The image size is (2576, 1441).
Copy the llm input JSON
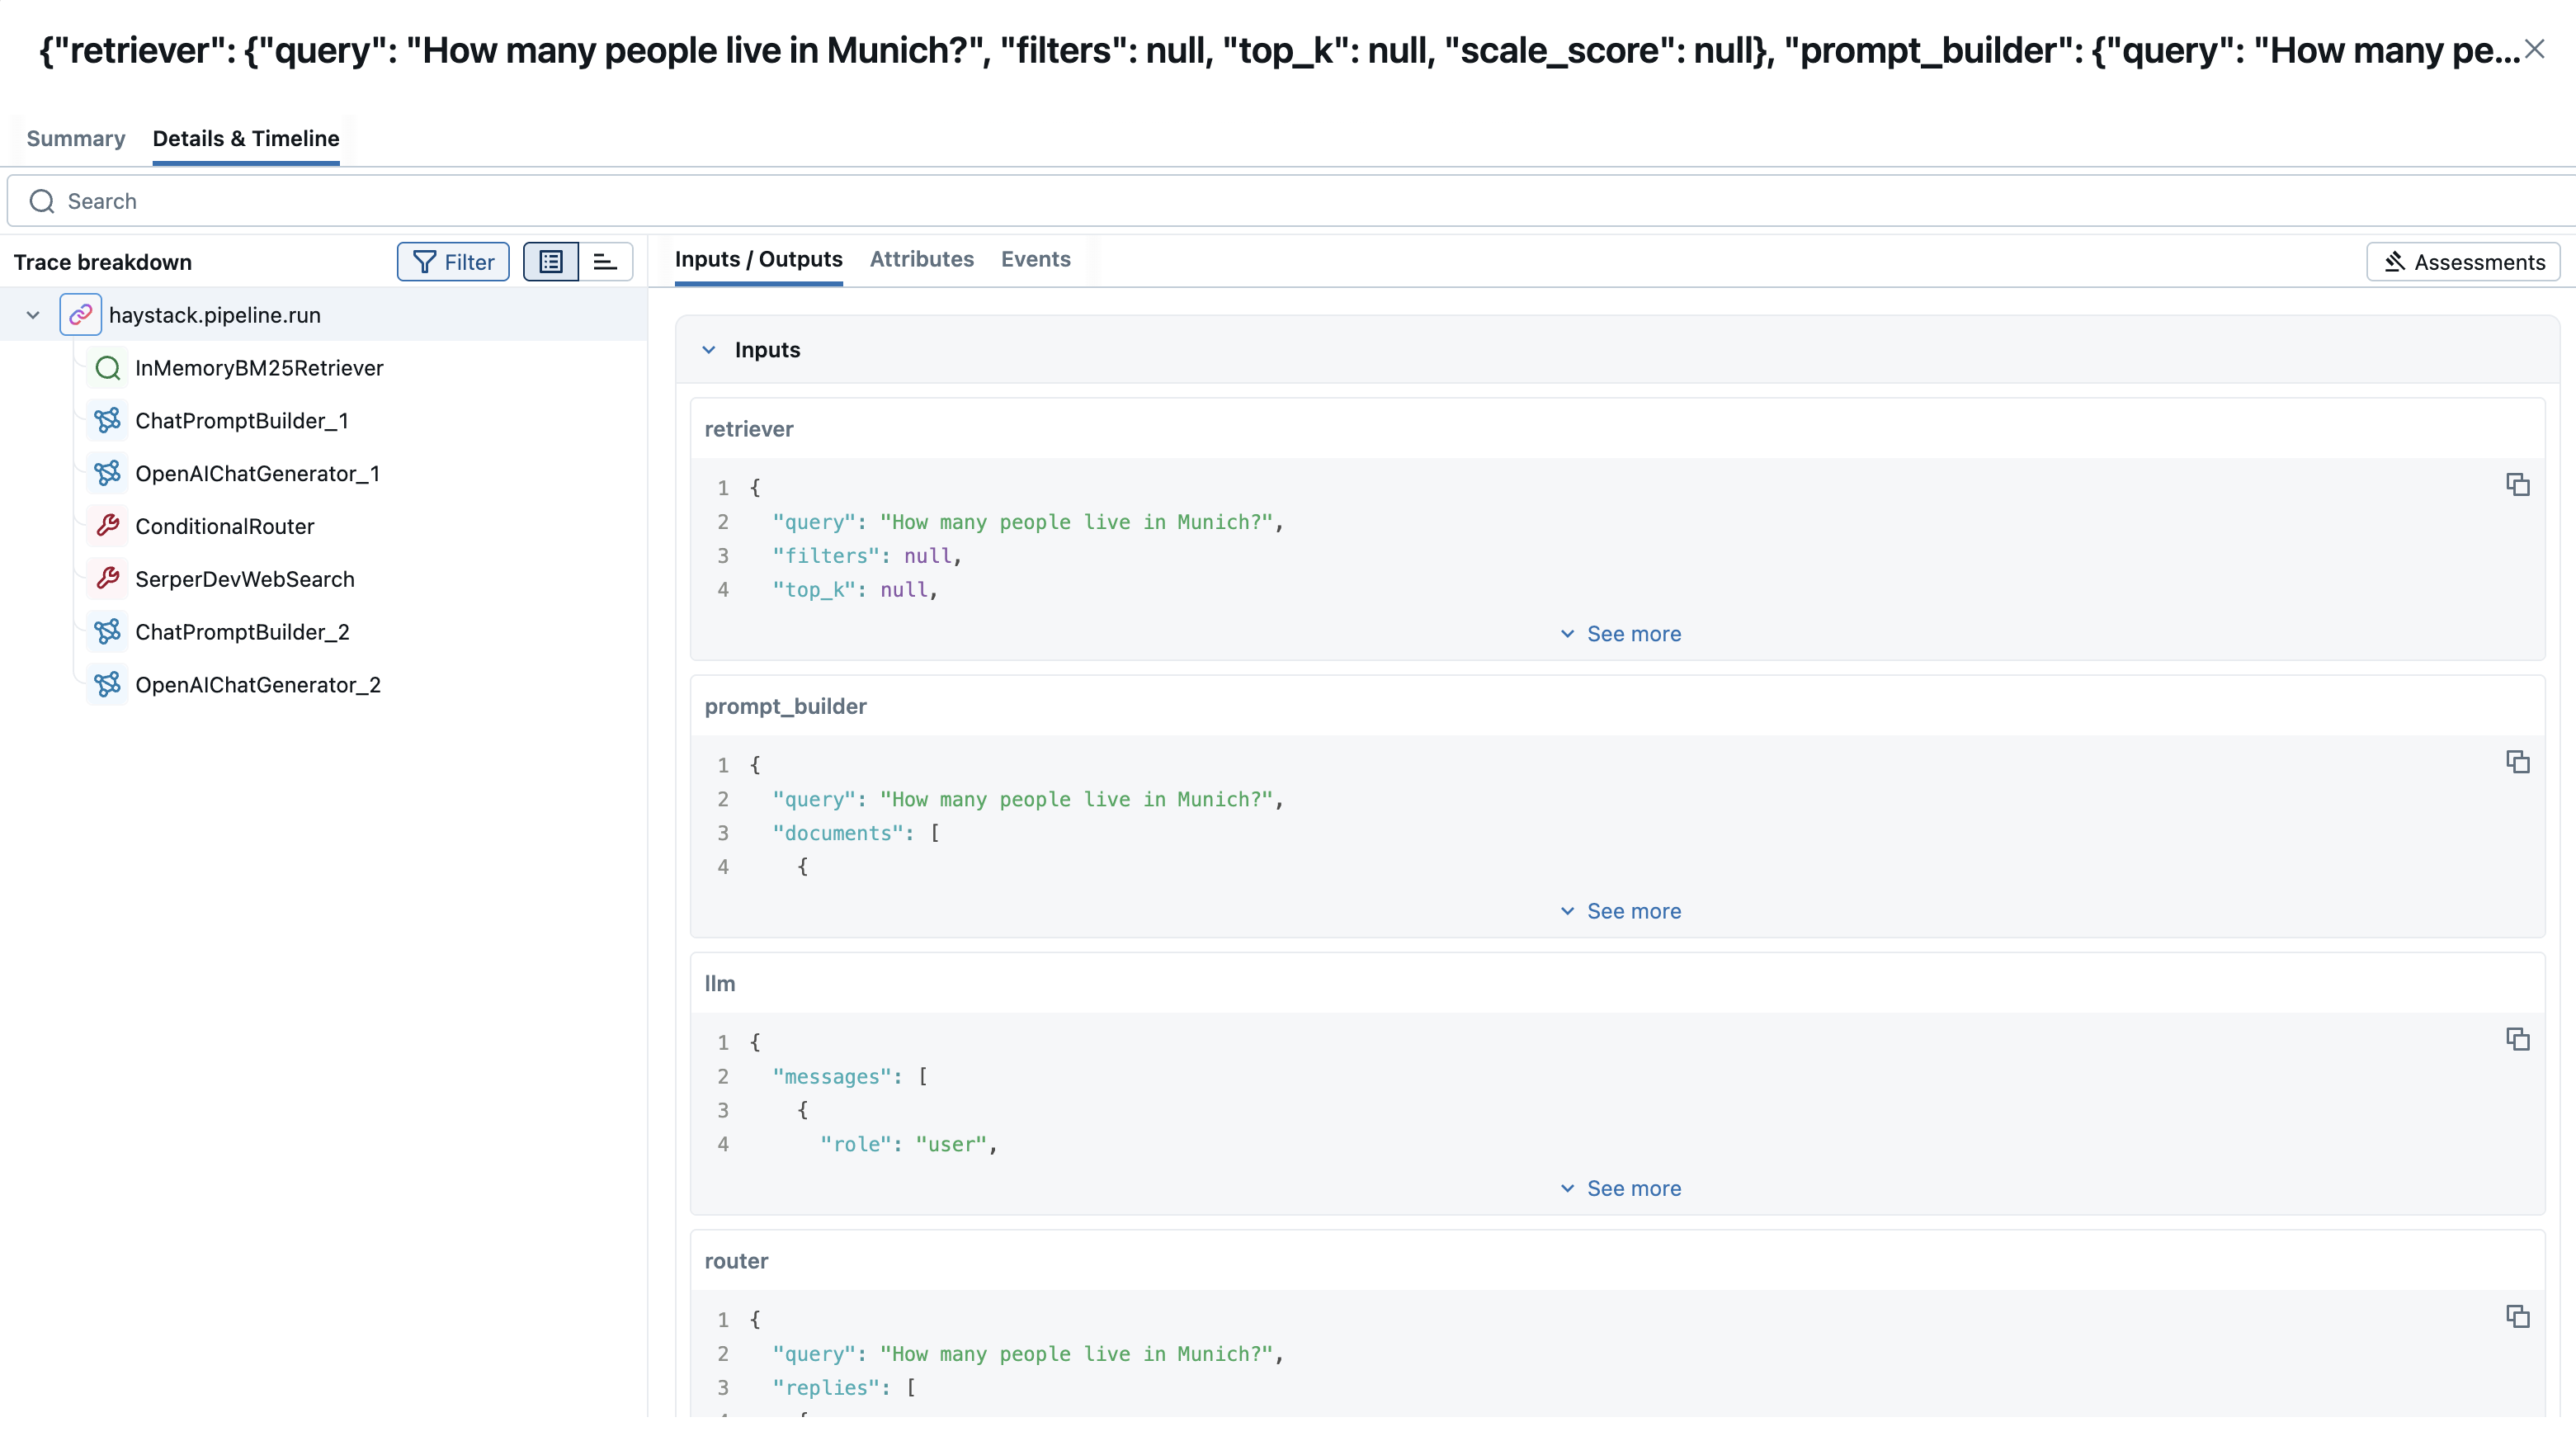pyautogui.click(x=2518, y=1039)
